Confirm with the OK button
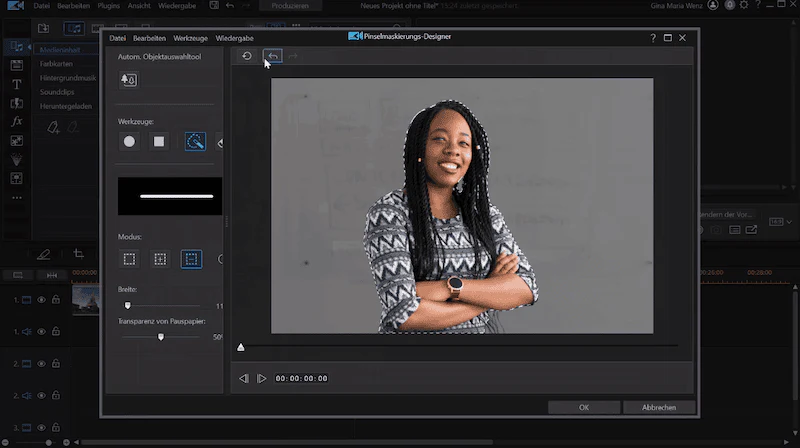The width and height of the screenshot is (800, 448). 584,407
